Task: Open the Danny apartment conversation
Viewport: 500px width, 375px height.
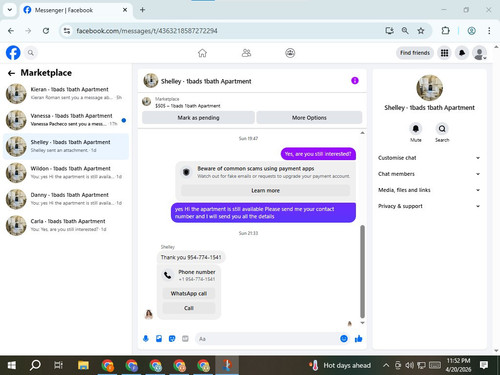Action: coord(66,199)
